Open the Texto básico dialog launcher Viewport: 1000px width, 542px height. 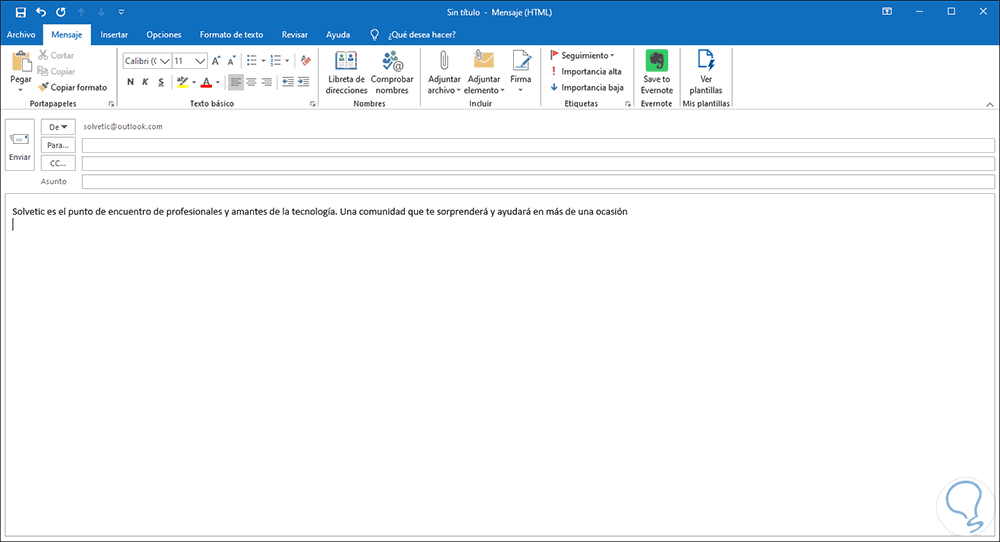click(x=312, y=103)
